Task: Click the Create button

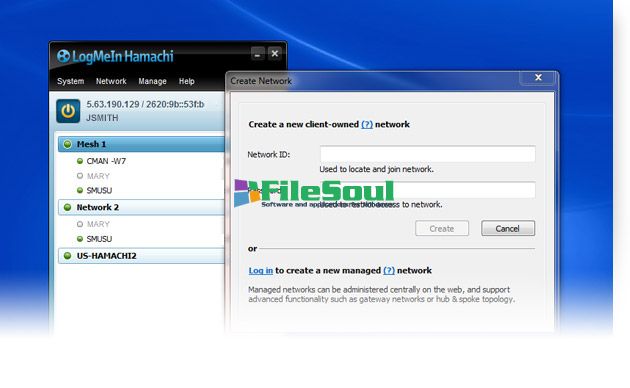Action: coord(442,229)
